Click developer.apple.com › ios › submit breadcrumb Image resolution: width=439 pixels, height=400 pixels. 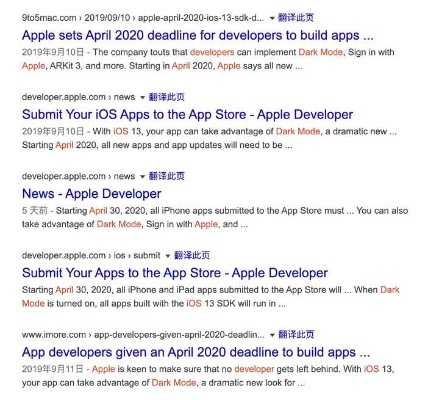pos(91,255)
